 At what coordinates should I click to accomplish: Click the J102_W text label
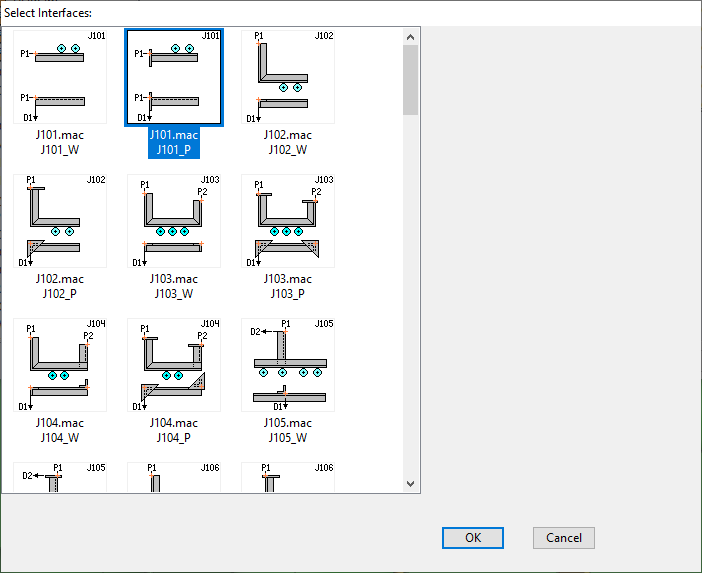point(288,151)
